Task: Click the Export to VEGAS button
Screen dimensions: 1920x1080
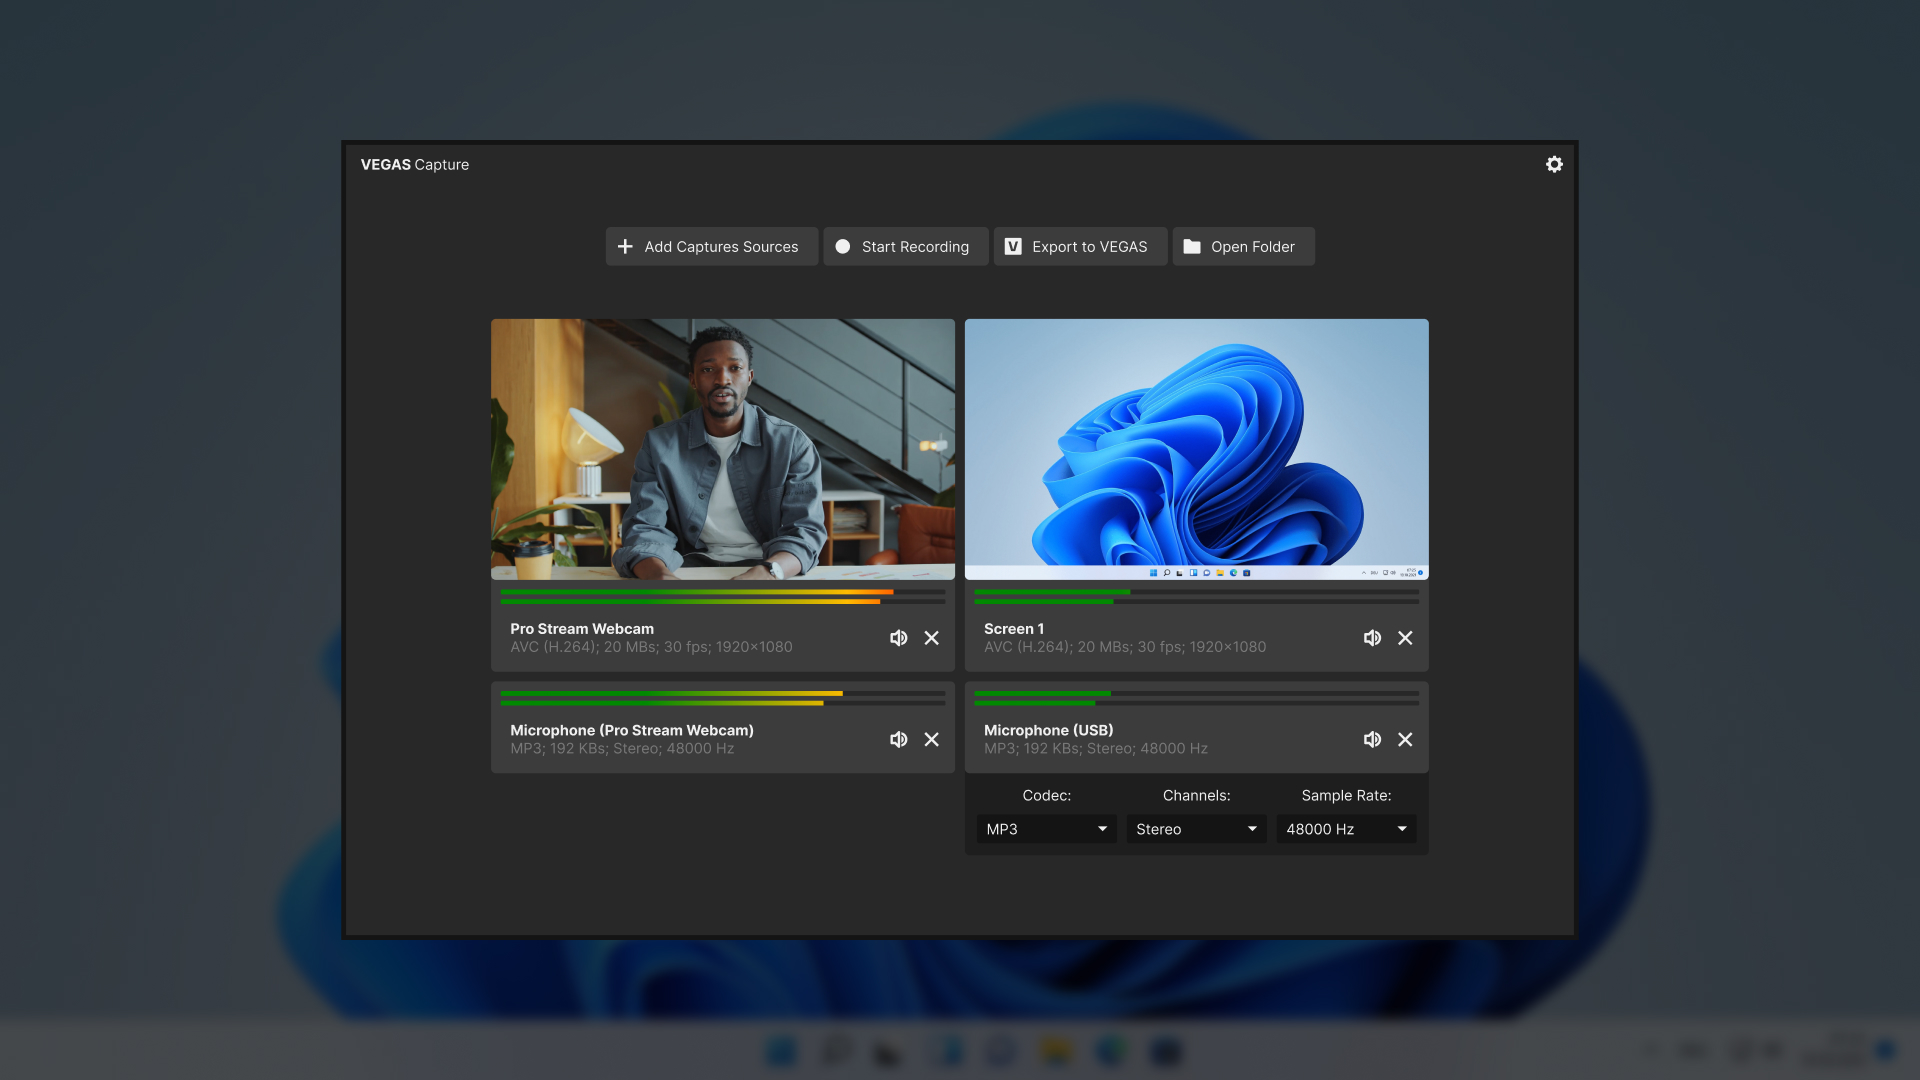Action: pos(1080,246)
